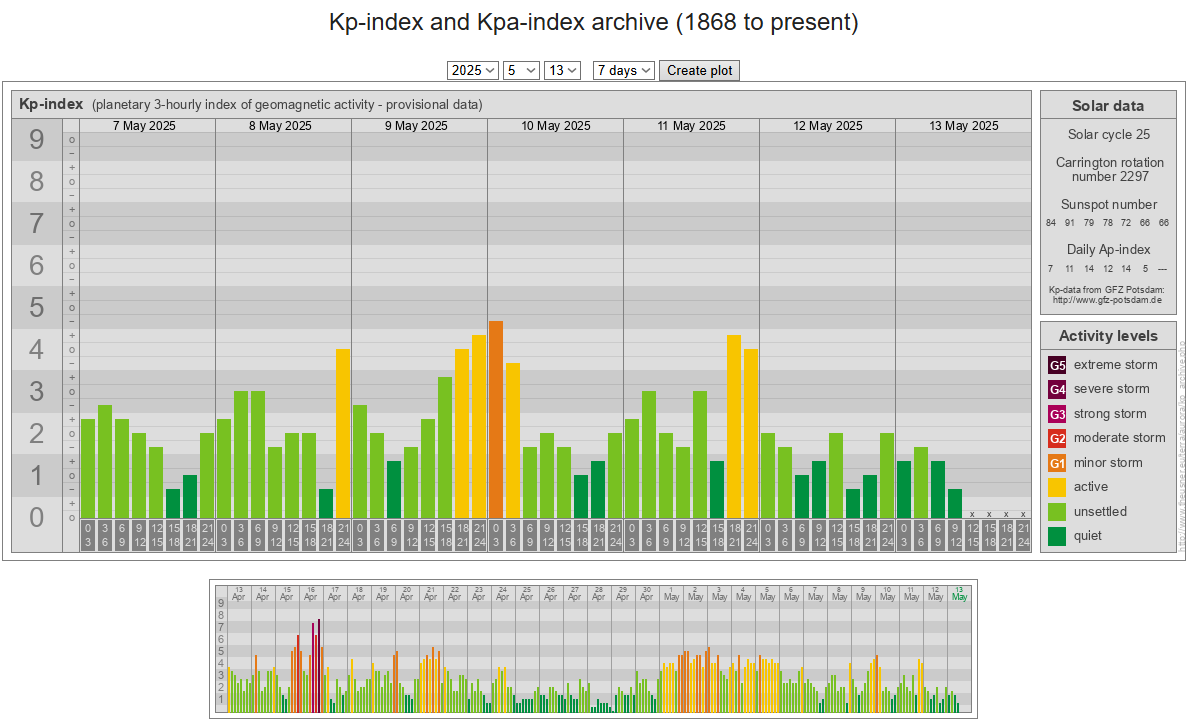Click the yellow active level swatch
Image resolution: width=1187 pixels, height=719 pixels.
1057,487
